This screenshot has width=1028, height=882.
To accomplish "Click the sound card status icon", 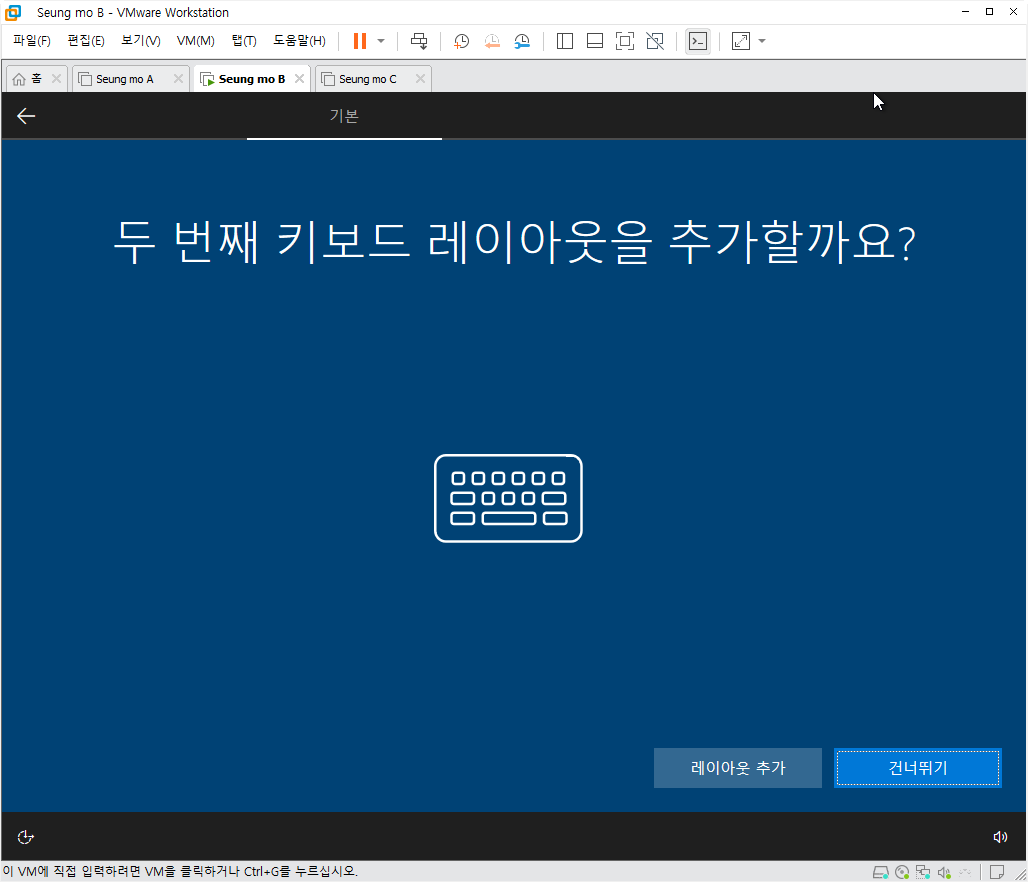I will coord(944,872).
